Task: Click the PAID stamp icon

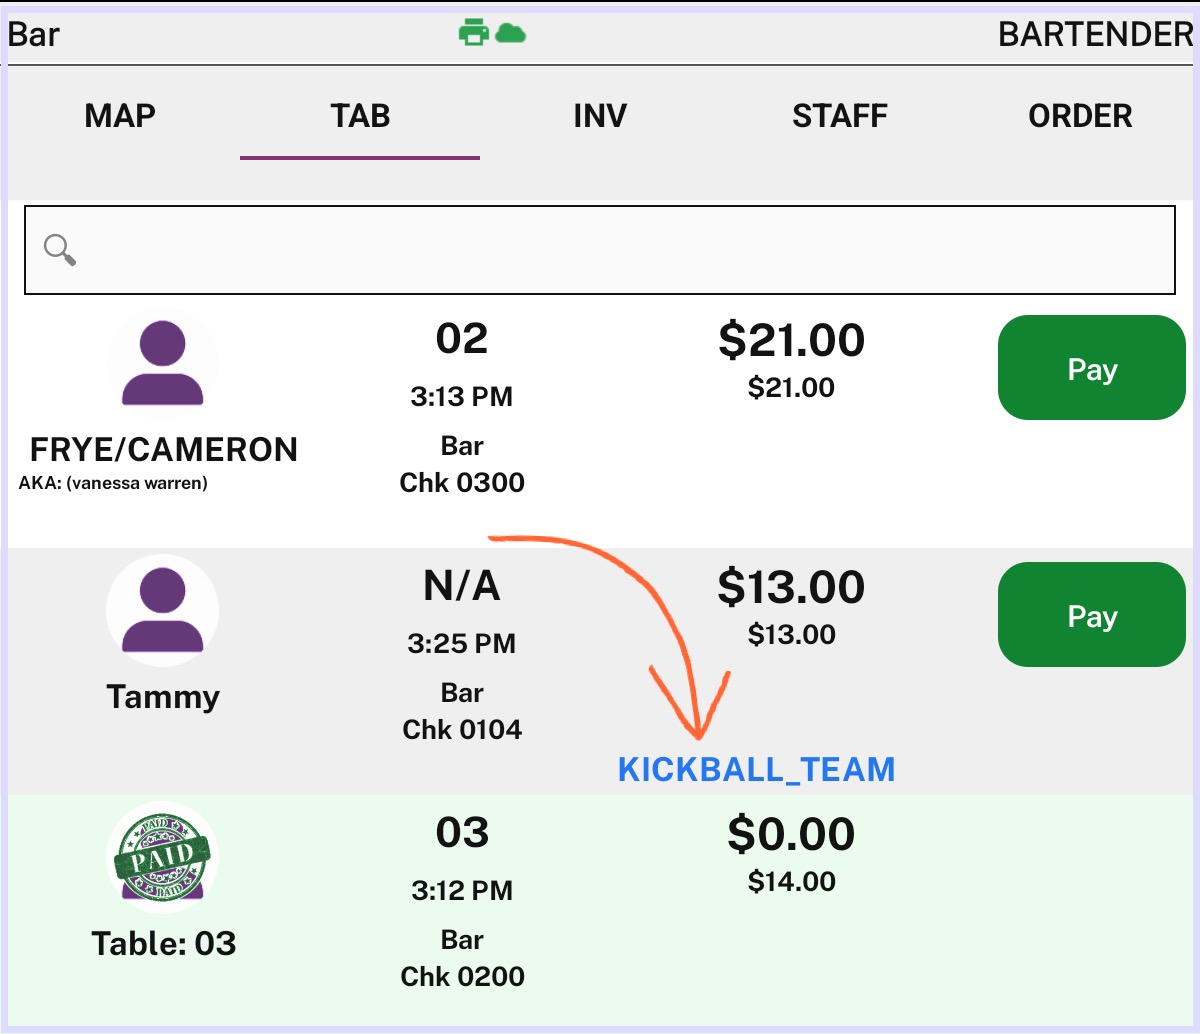Action: tap(163, 857)
